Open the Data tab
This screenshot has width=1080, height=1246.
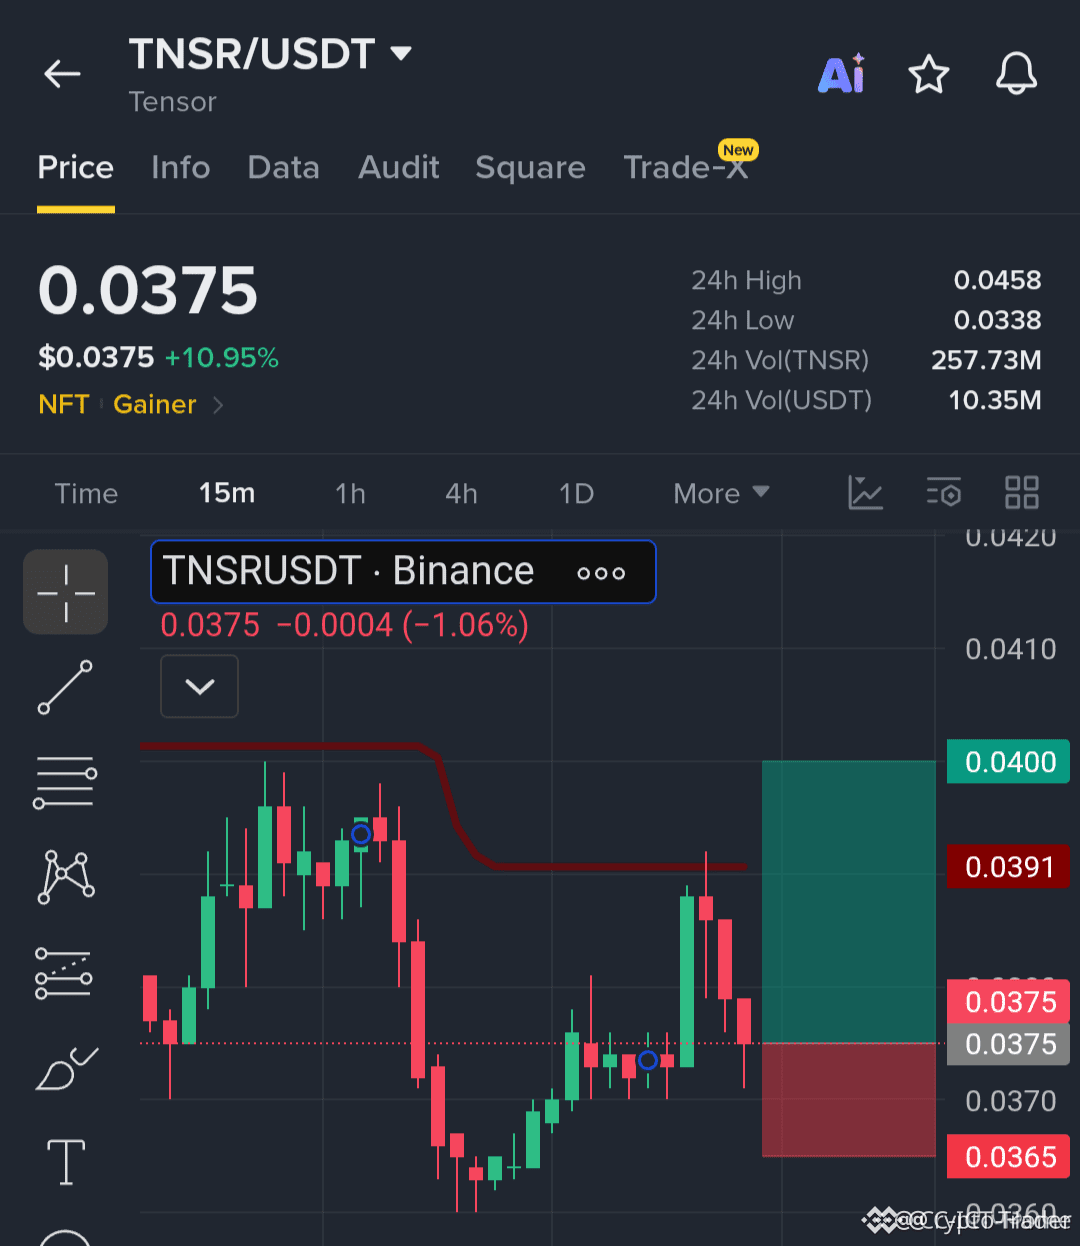pyautogui.click(x=284, y=167)
